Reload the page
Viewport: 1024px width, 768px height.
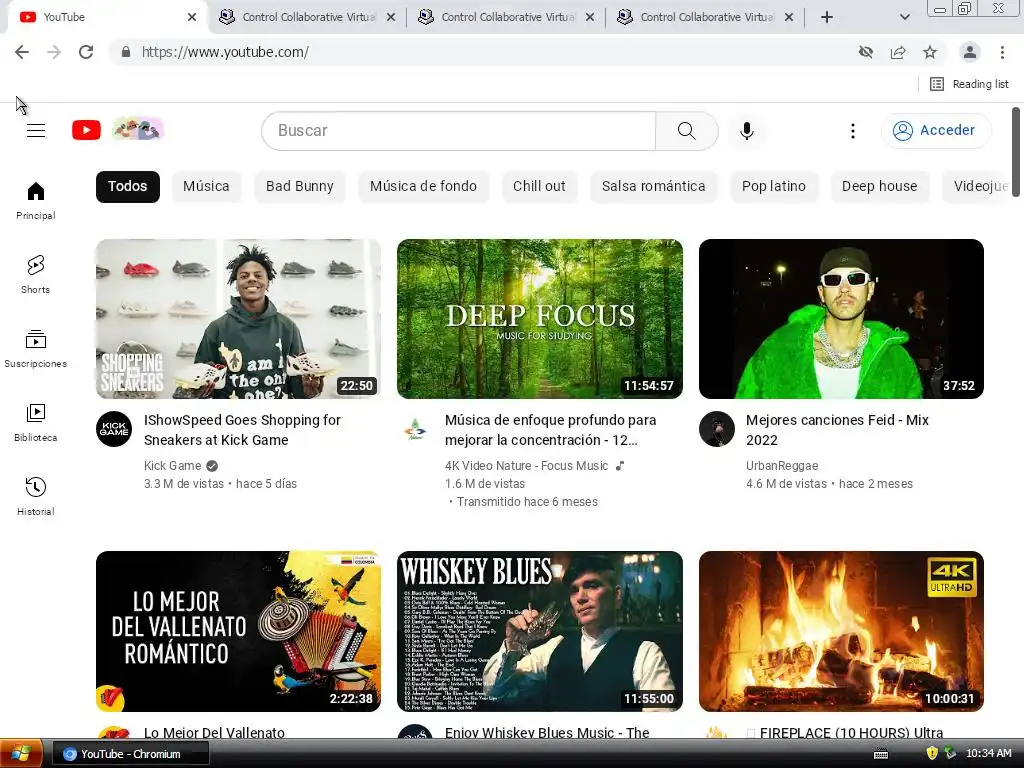pyautogui.click(x=86, y=52)
